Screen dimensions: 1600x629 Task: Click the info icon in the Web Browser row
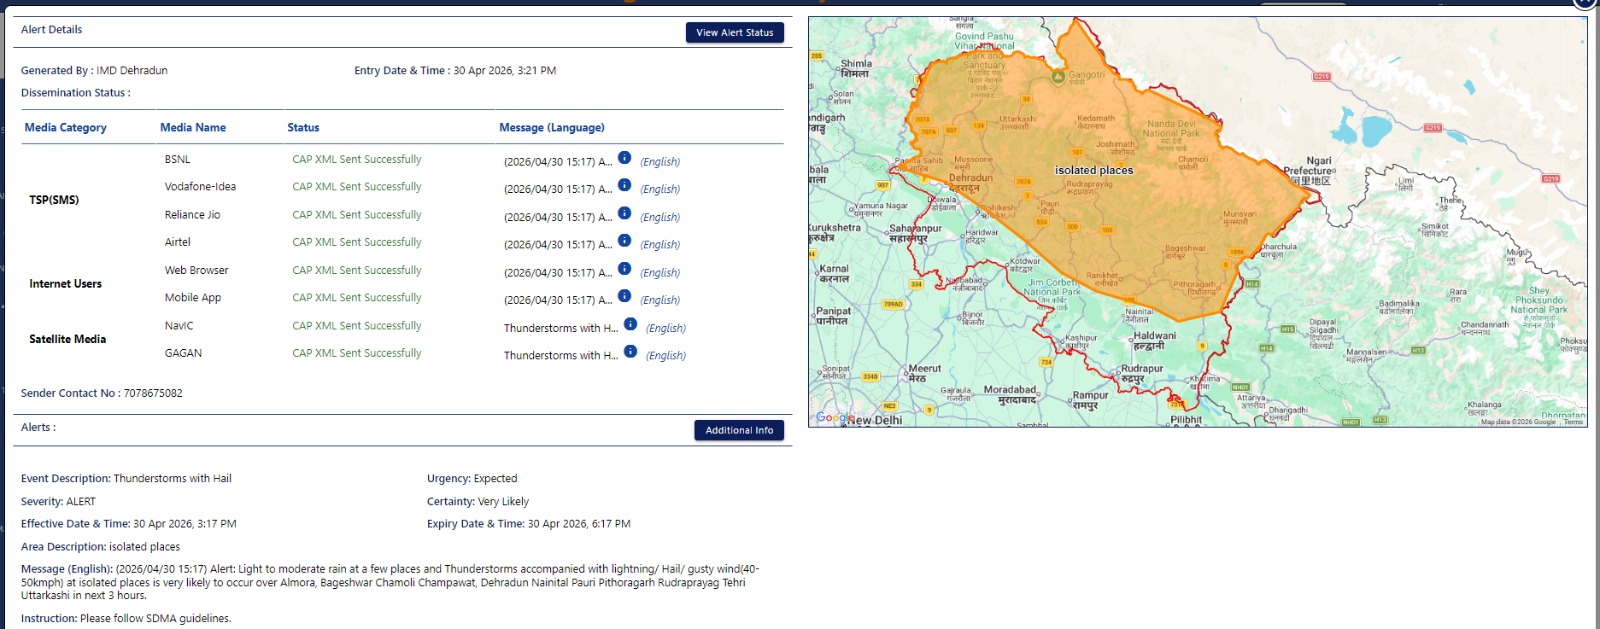[624, 269]
